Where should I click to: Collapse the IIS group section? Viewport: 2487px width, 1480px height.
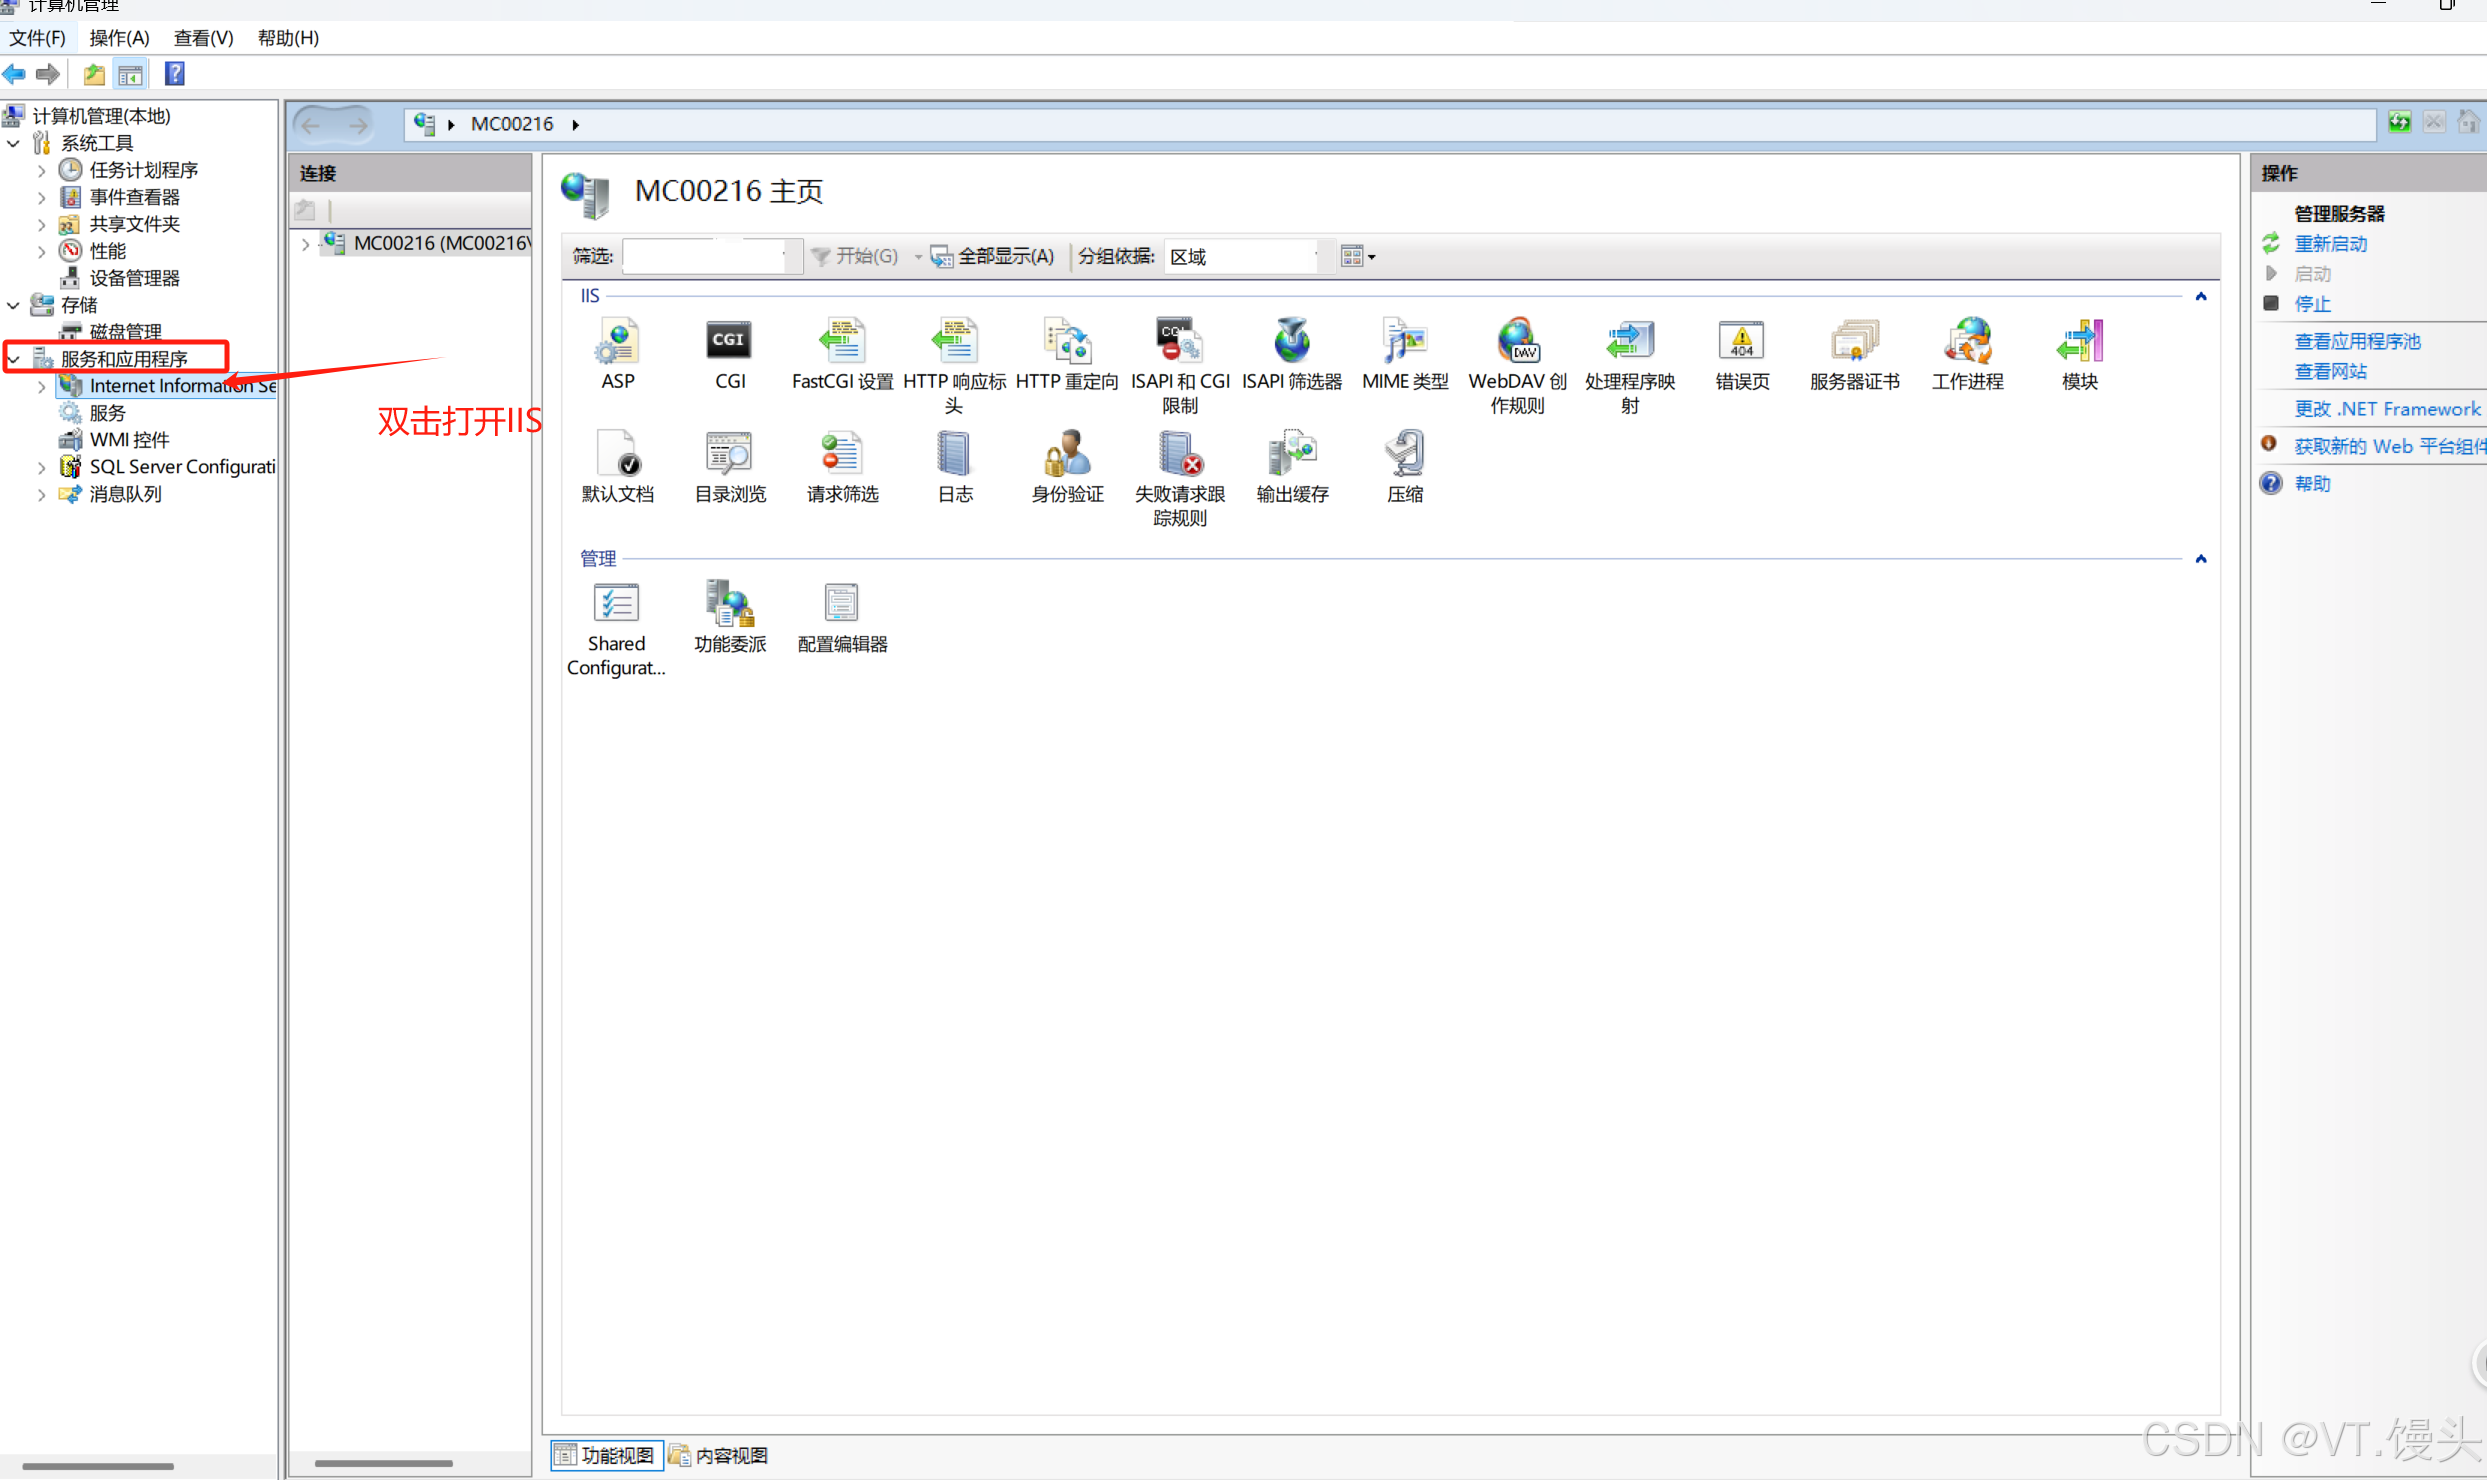pyautogui.click(x=2200, y=297)
